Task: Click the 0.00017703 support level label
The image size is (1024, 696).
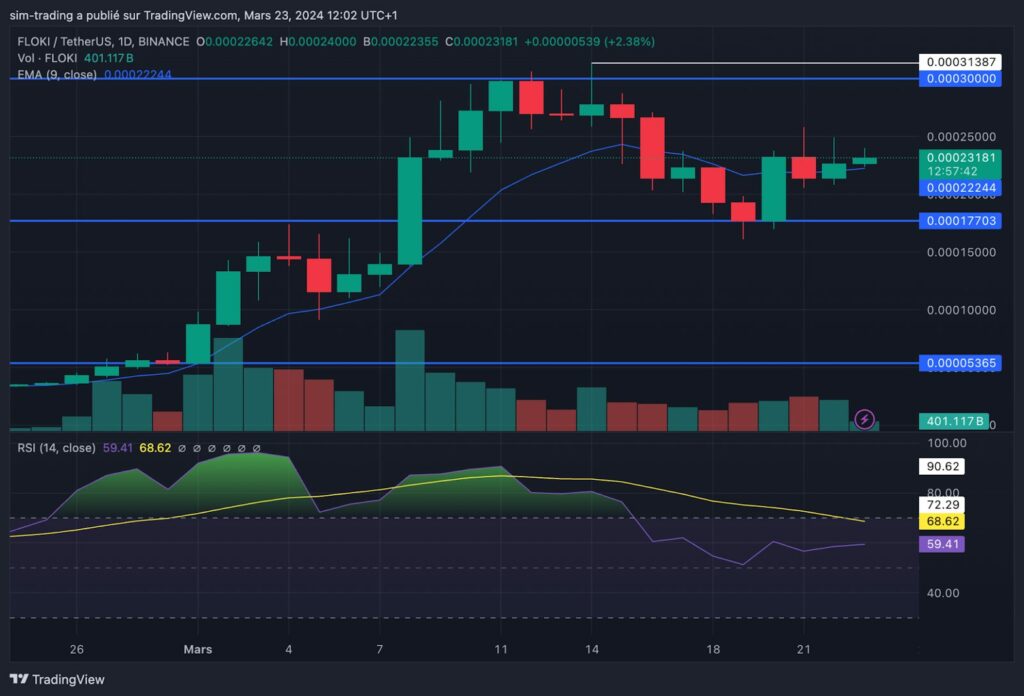Action: tap(960, 221)
